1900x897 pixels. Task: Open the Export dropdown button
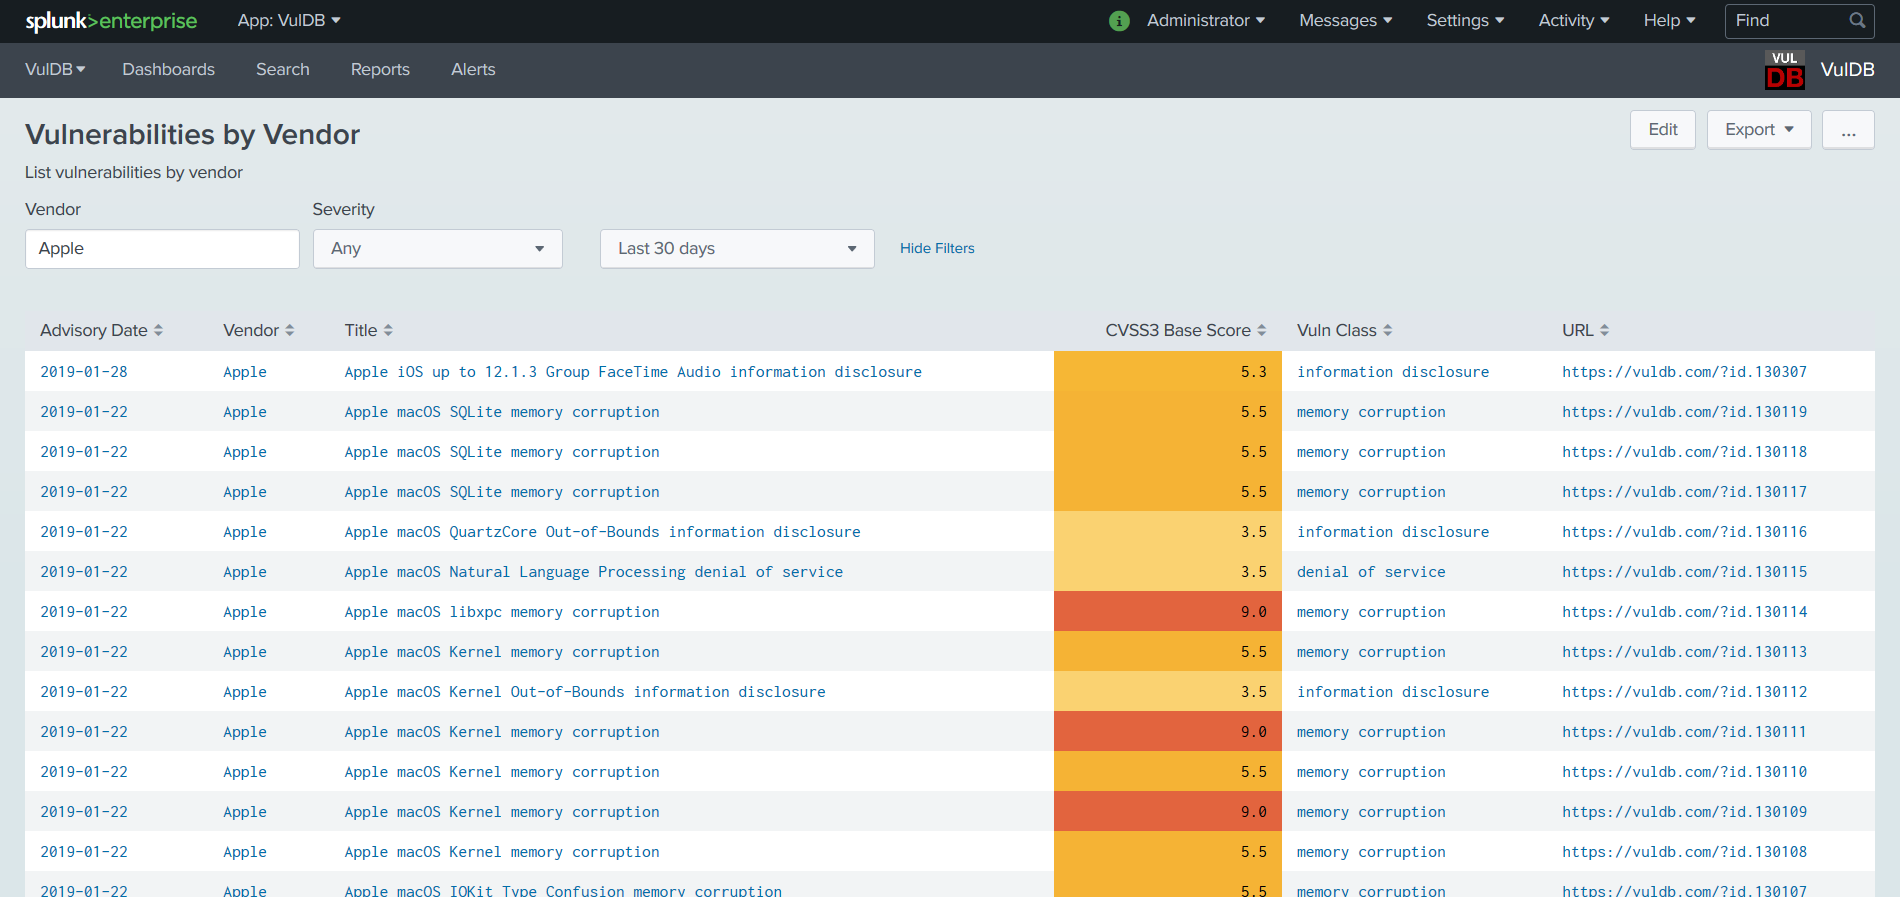point(1759,130)
